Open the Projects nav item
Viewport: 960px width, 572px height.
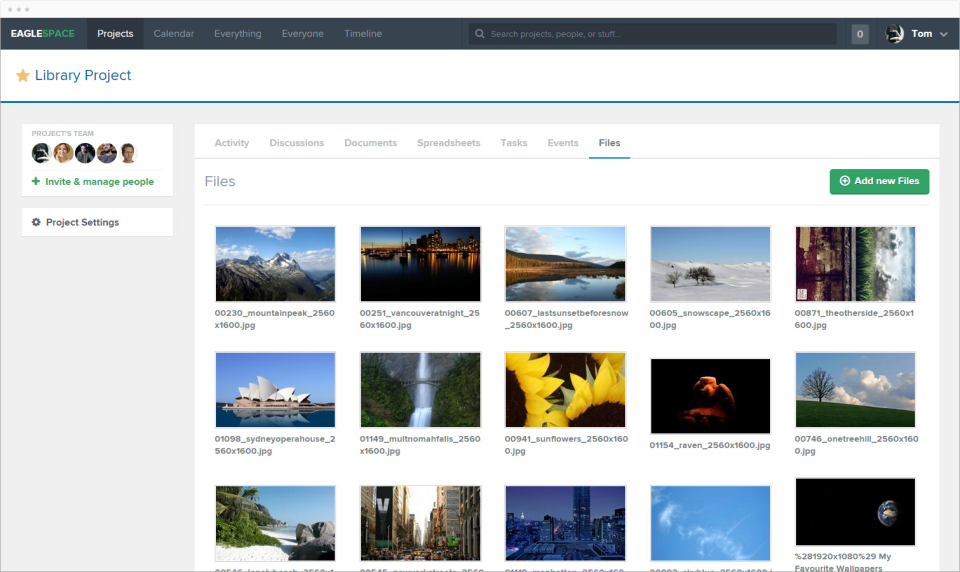115,34
